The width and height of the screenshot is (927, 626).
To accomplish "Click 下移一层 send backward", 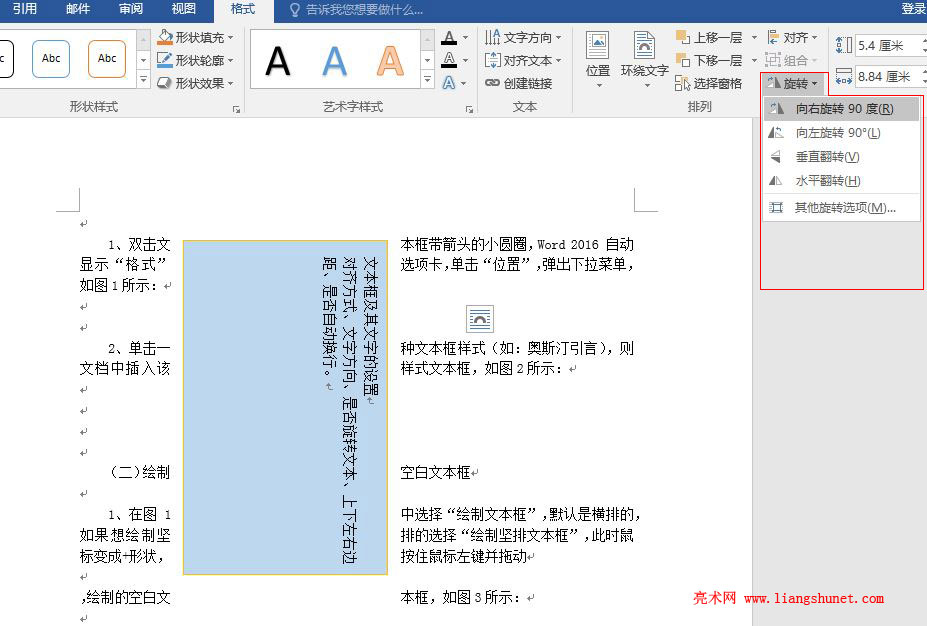I will click(x=709, y=60).
